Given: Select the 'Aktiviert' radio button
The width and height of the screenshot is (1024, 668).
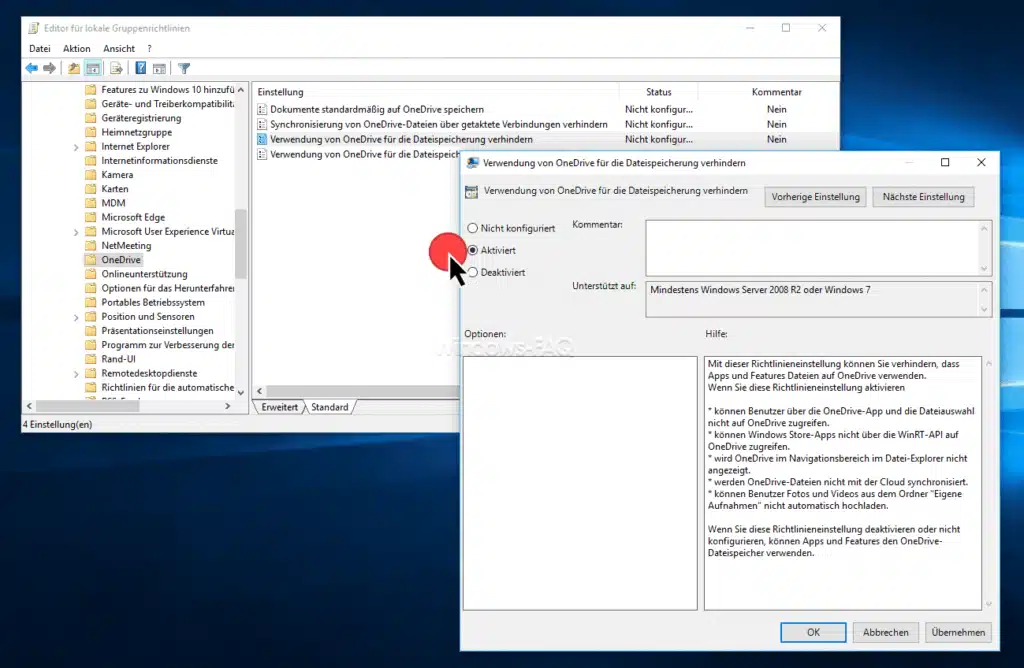Looking at the screenshot, I should pyautogui.click(x=473, y=250).
